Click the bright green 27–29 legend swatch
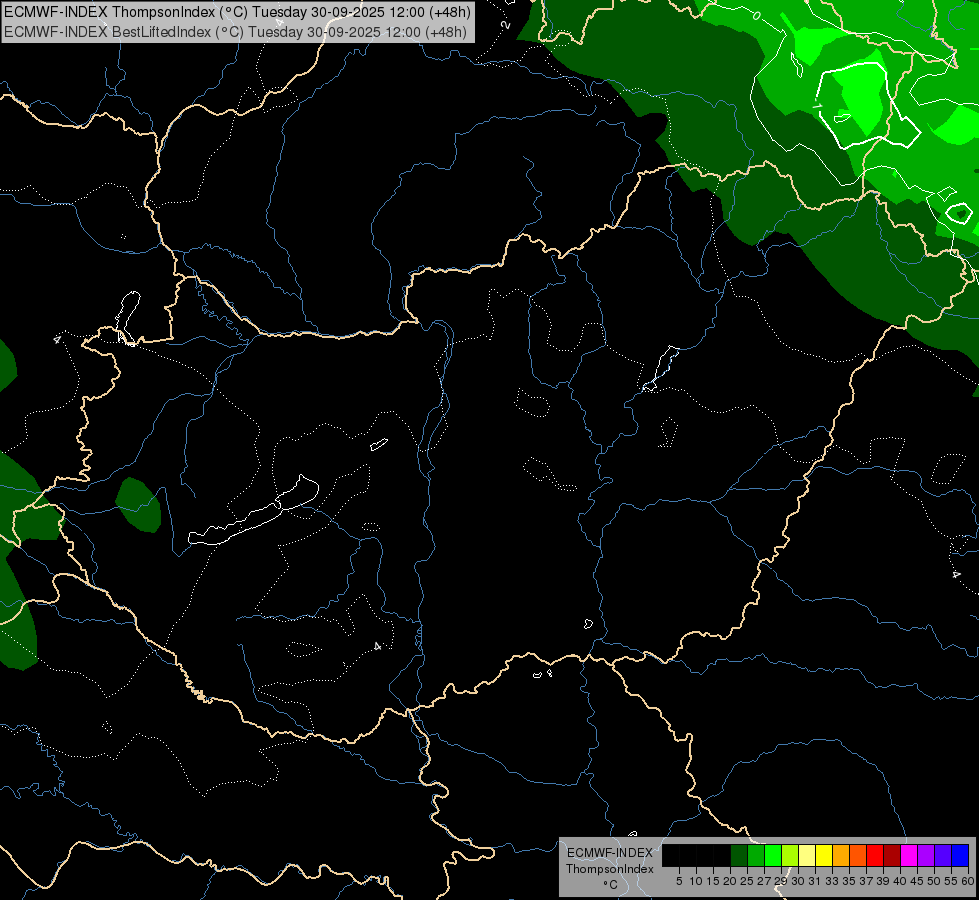Screen dimensions: 979x900 (x=773, y=855)
